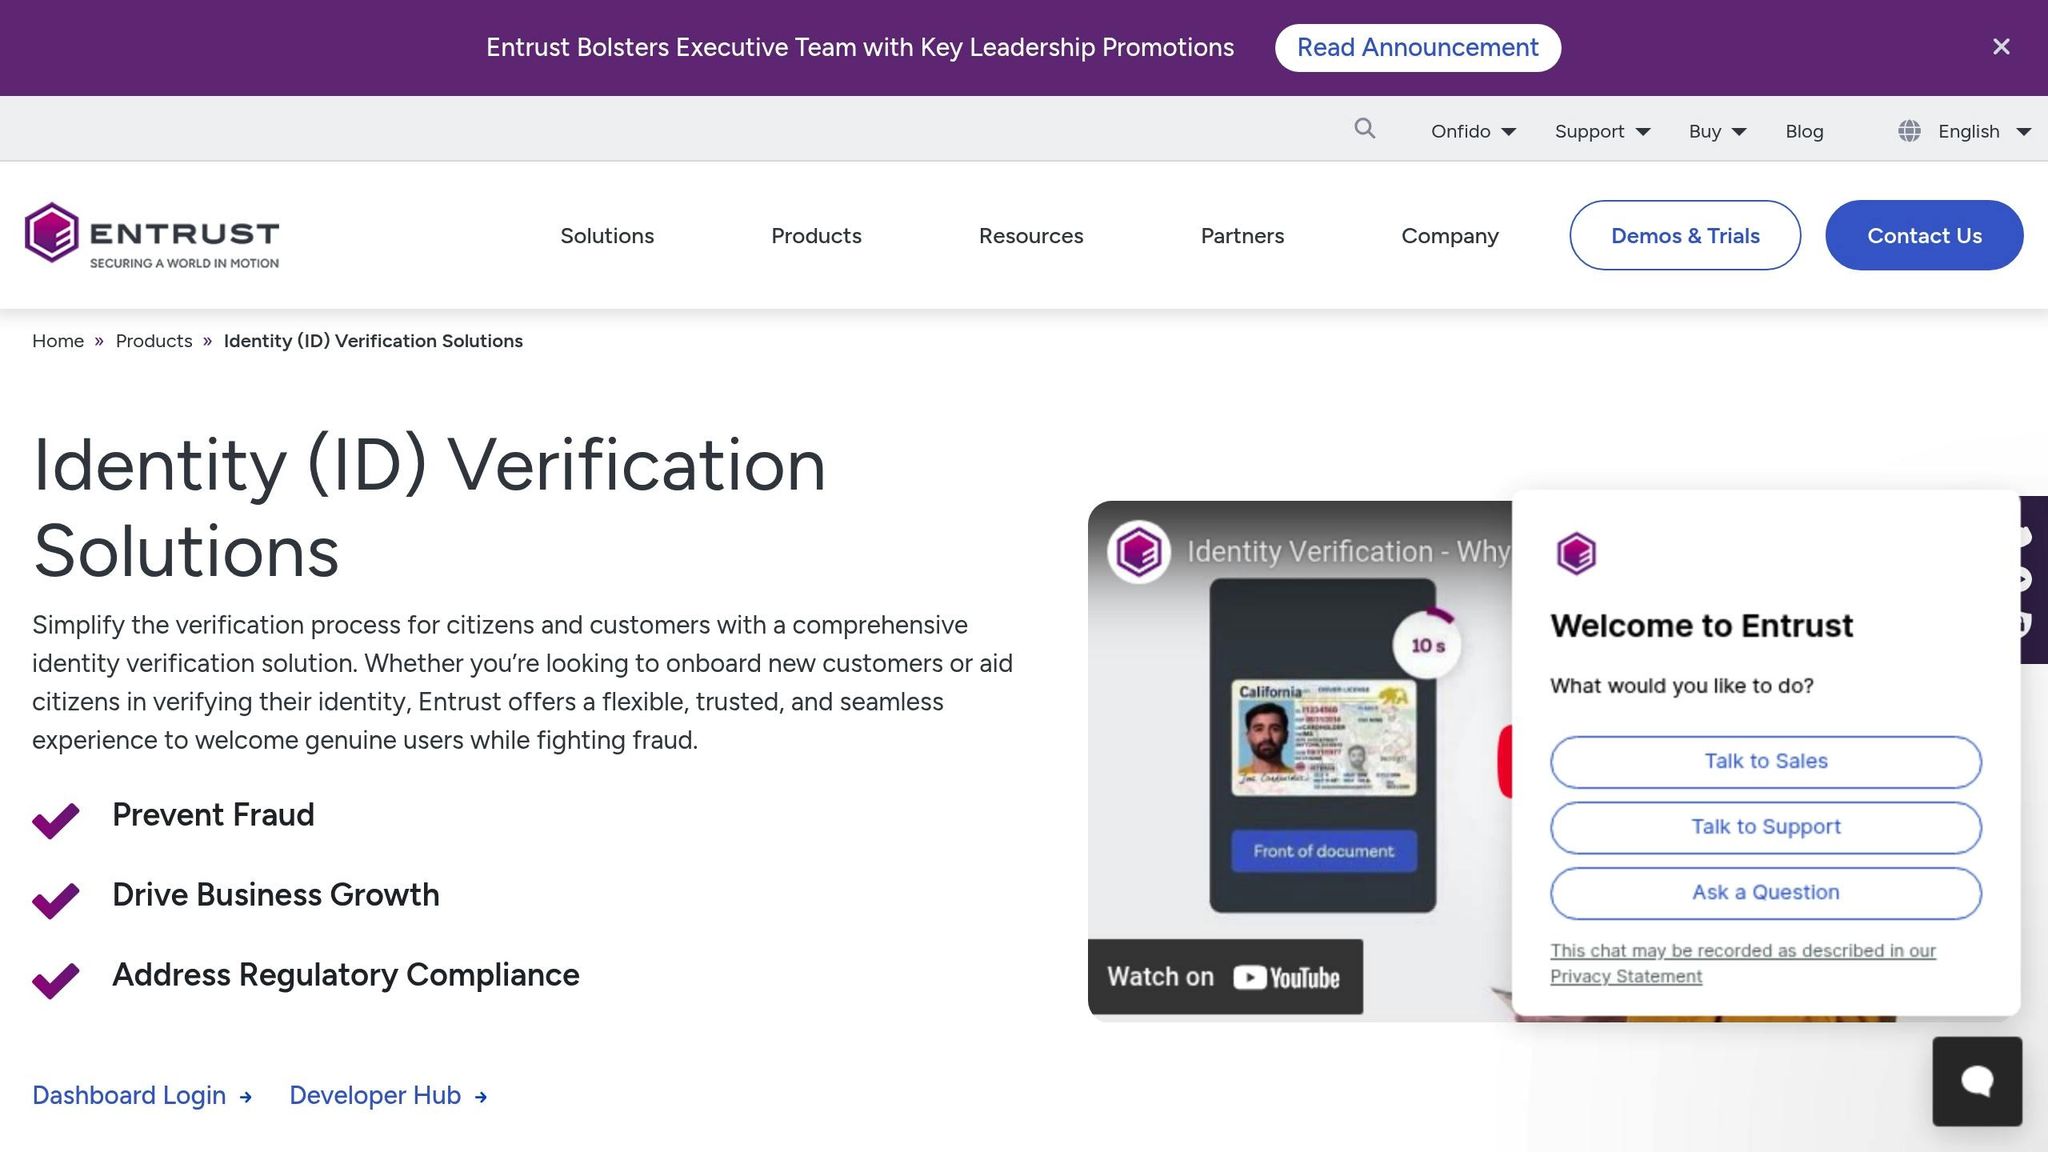
Task: Select Talk to Sales option
Action: (x=1765, y=762)
